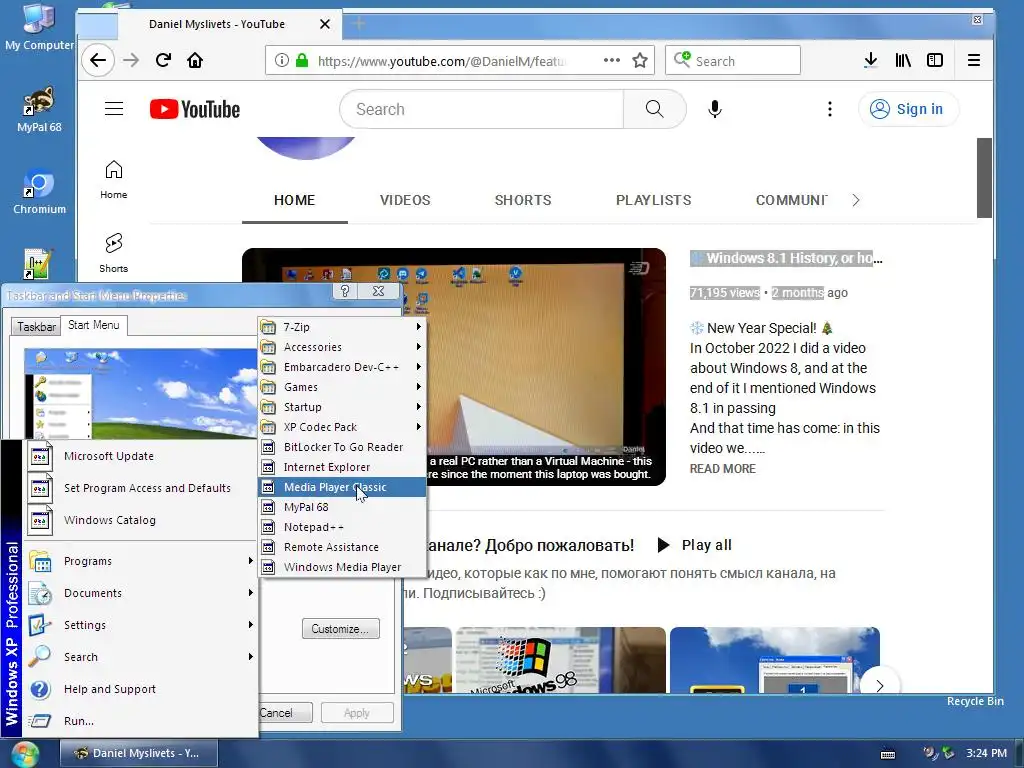Click the YouTube search magnifier button
This screenshot has width=1024, height=768.
tap(654, 109)
